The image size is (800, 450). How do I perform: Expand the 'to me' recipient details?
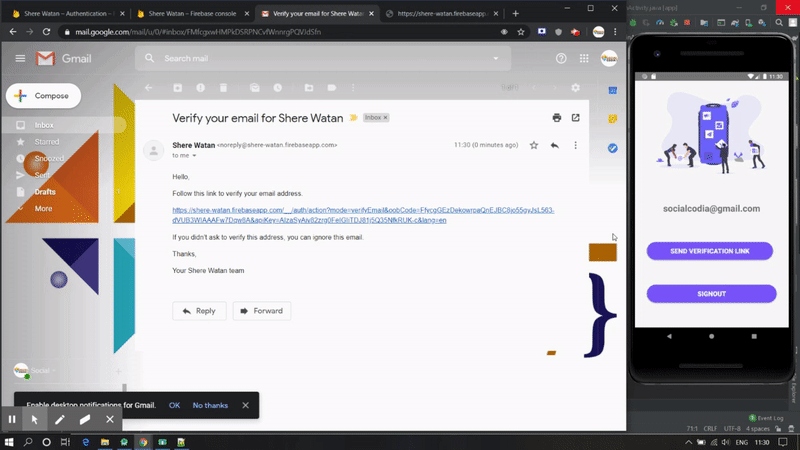(194, 156)
